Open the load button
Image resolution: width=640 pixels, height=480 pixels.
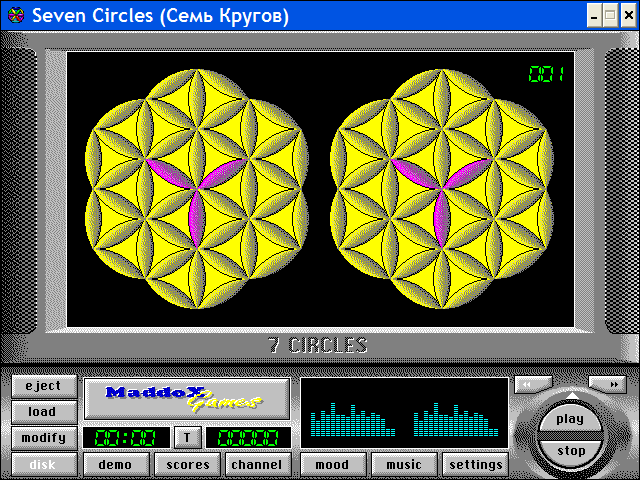44,412
